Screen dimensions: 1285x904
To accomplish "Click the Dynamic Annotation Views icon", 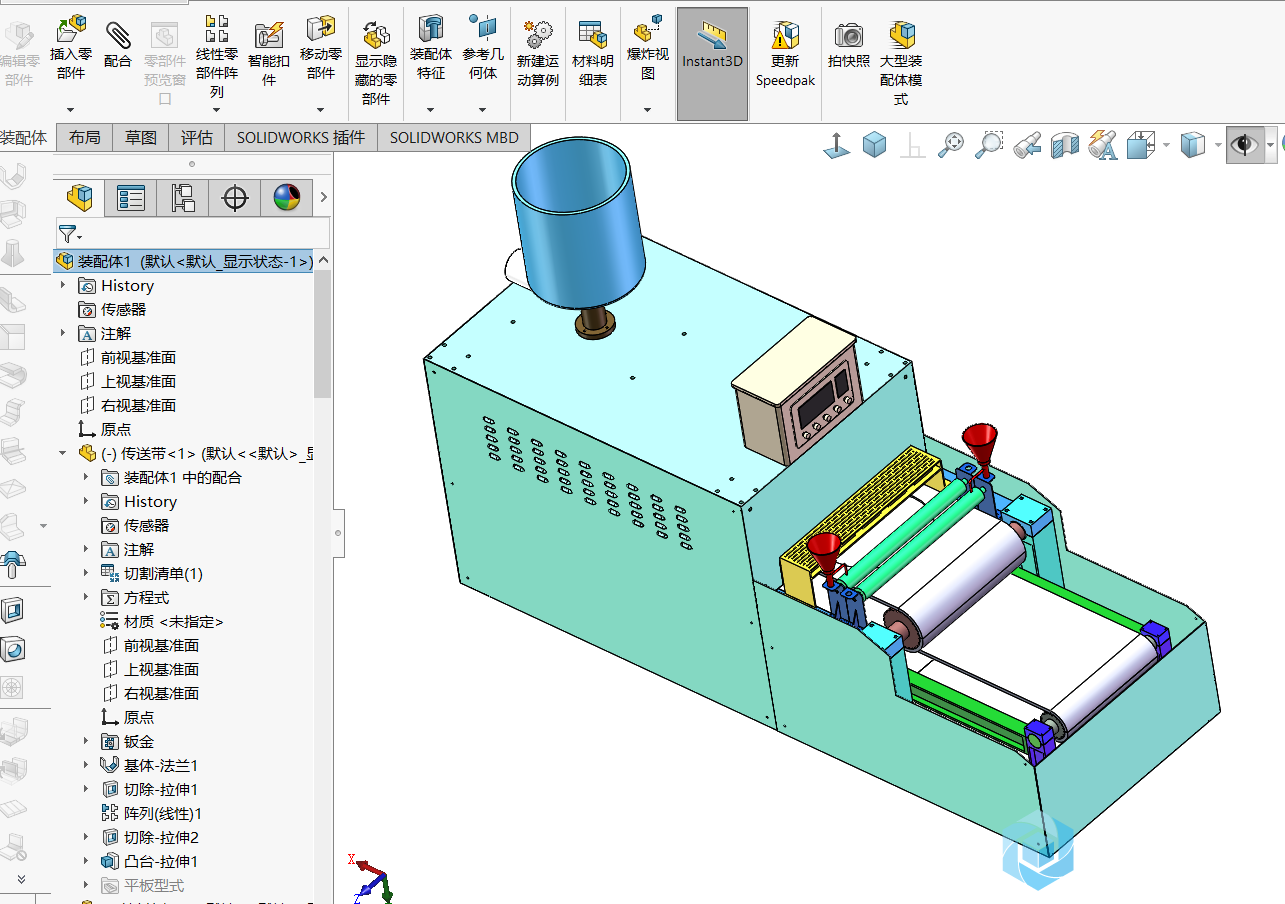I will (1102, 146).
